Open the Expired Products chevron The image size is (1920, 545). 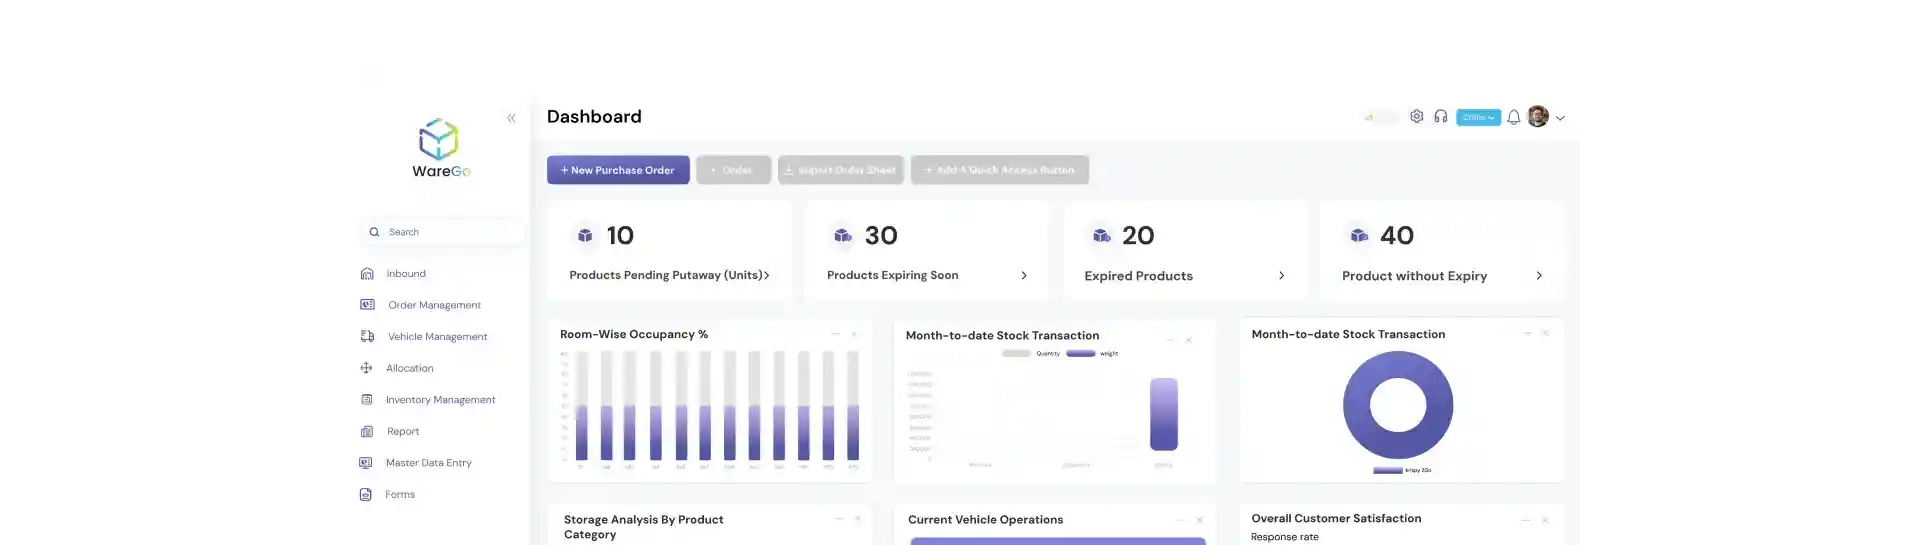[x=1282, y=276]
